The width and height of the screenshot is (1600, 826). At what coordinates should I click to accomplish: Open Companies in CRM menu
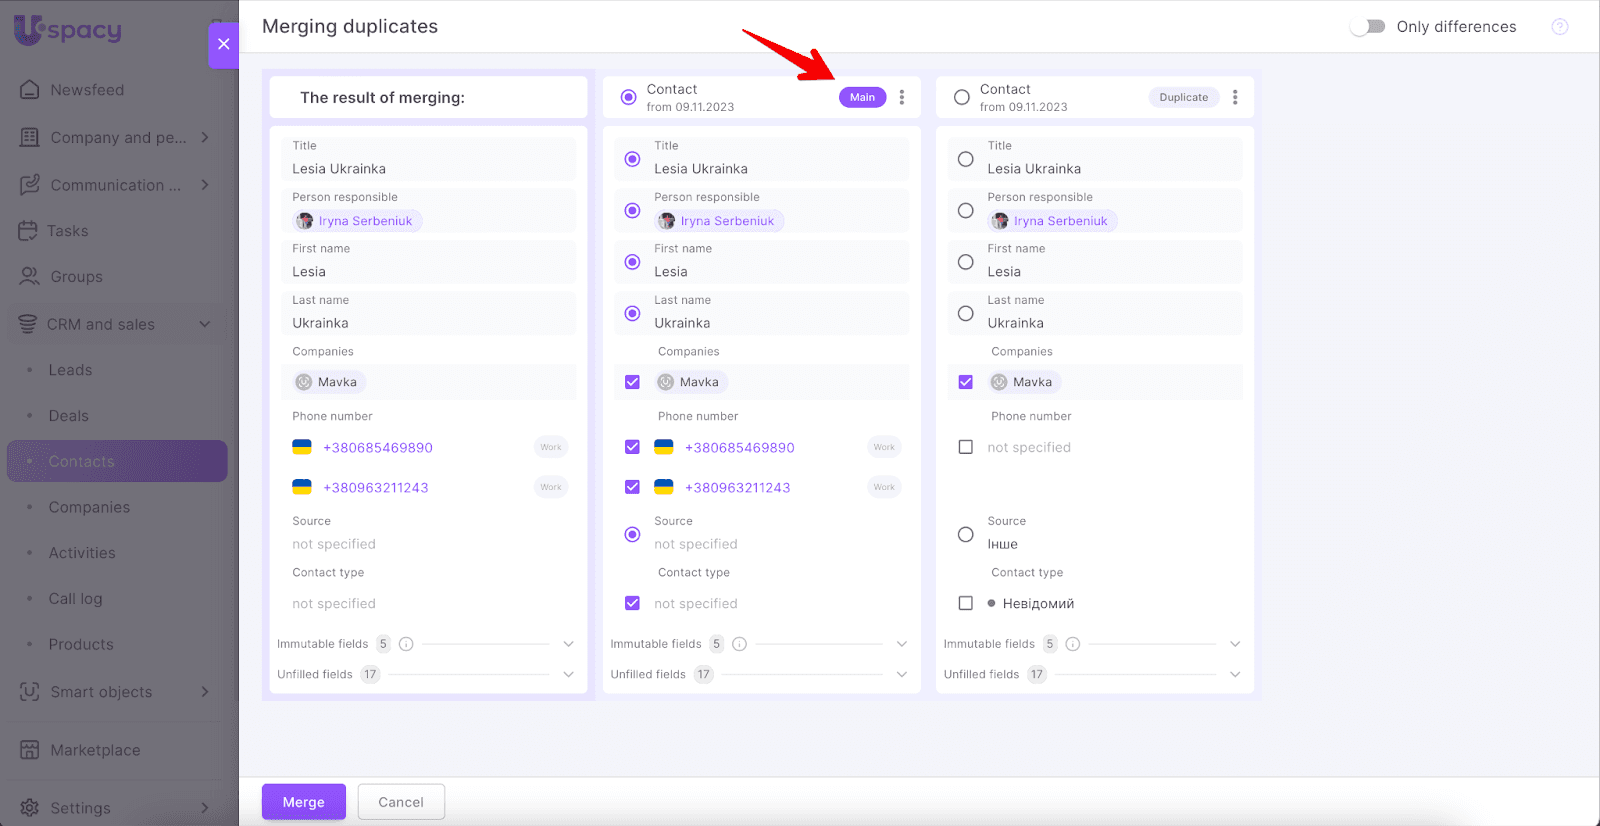click(89, 507)
